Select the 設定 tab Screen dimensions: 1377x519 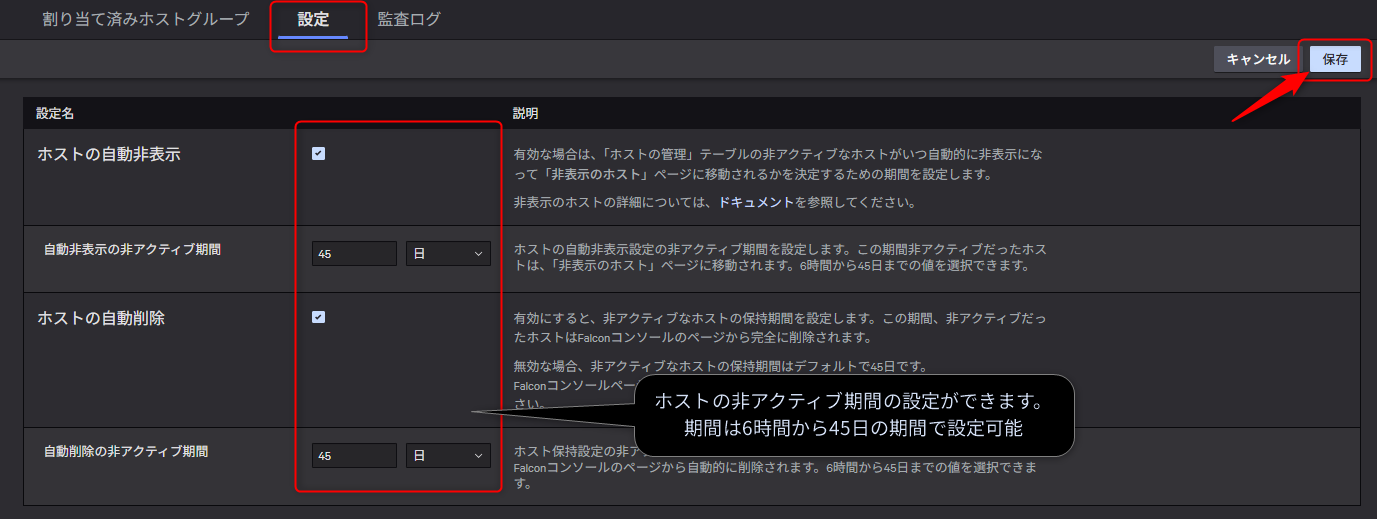[313, 20]
